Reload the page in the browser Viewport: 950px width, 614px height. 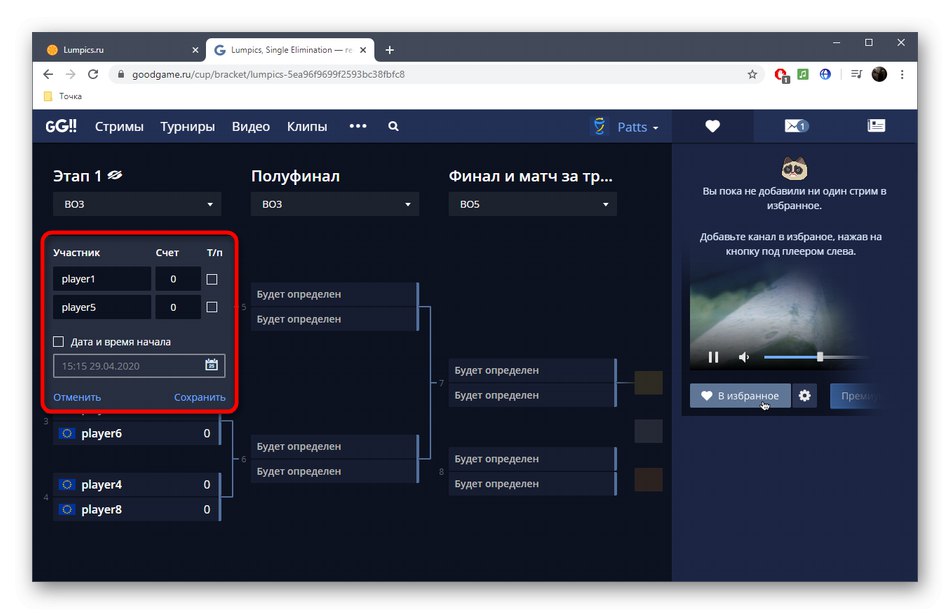click(93, 74)
